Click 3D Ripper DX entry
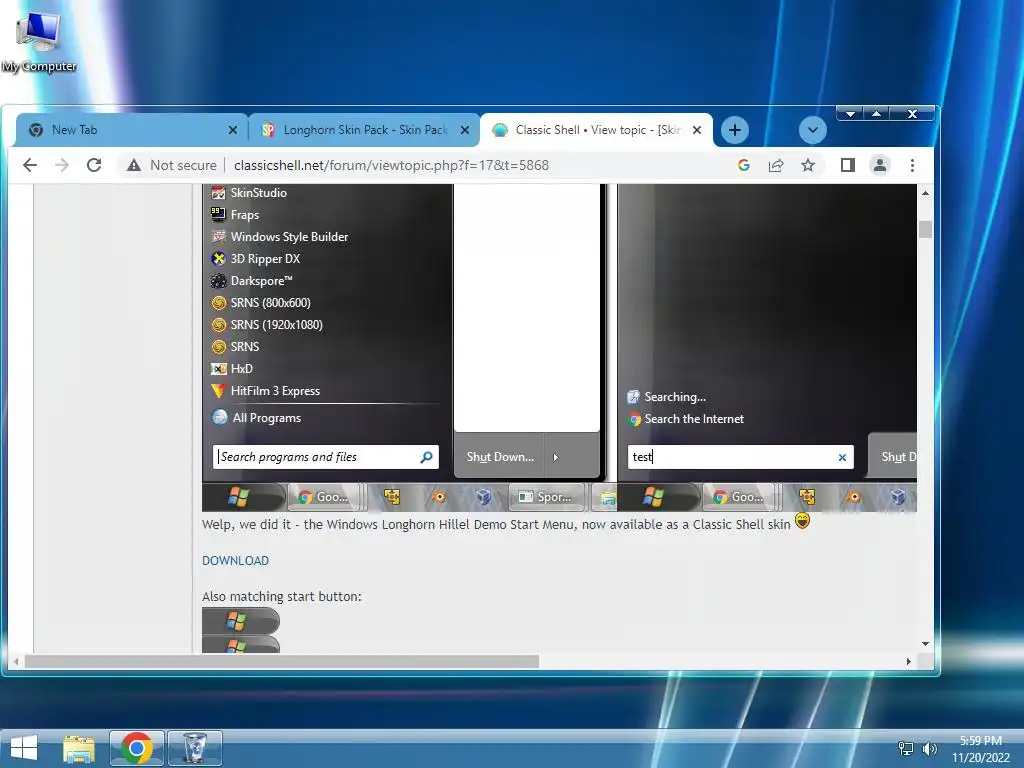 tap(256, 259)
